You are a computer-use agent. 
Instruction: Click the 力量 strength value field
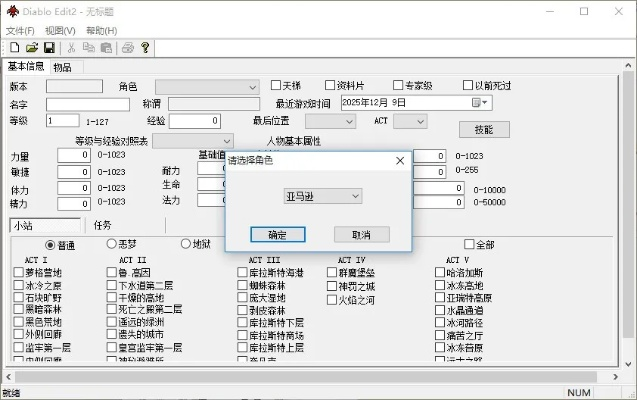pyautogui.click(x=74, y=155)
